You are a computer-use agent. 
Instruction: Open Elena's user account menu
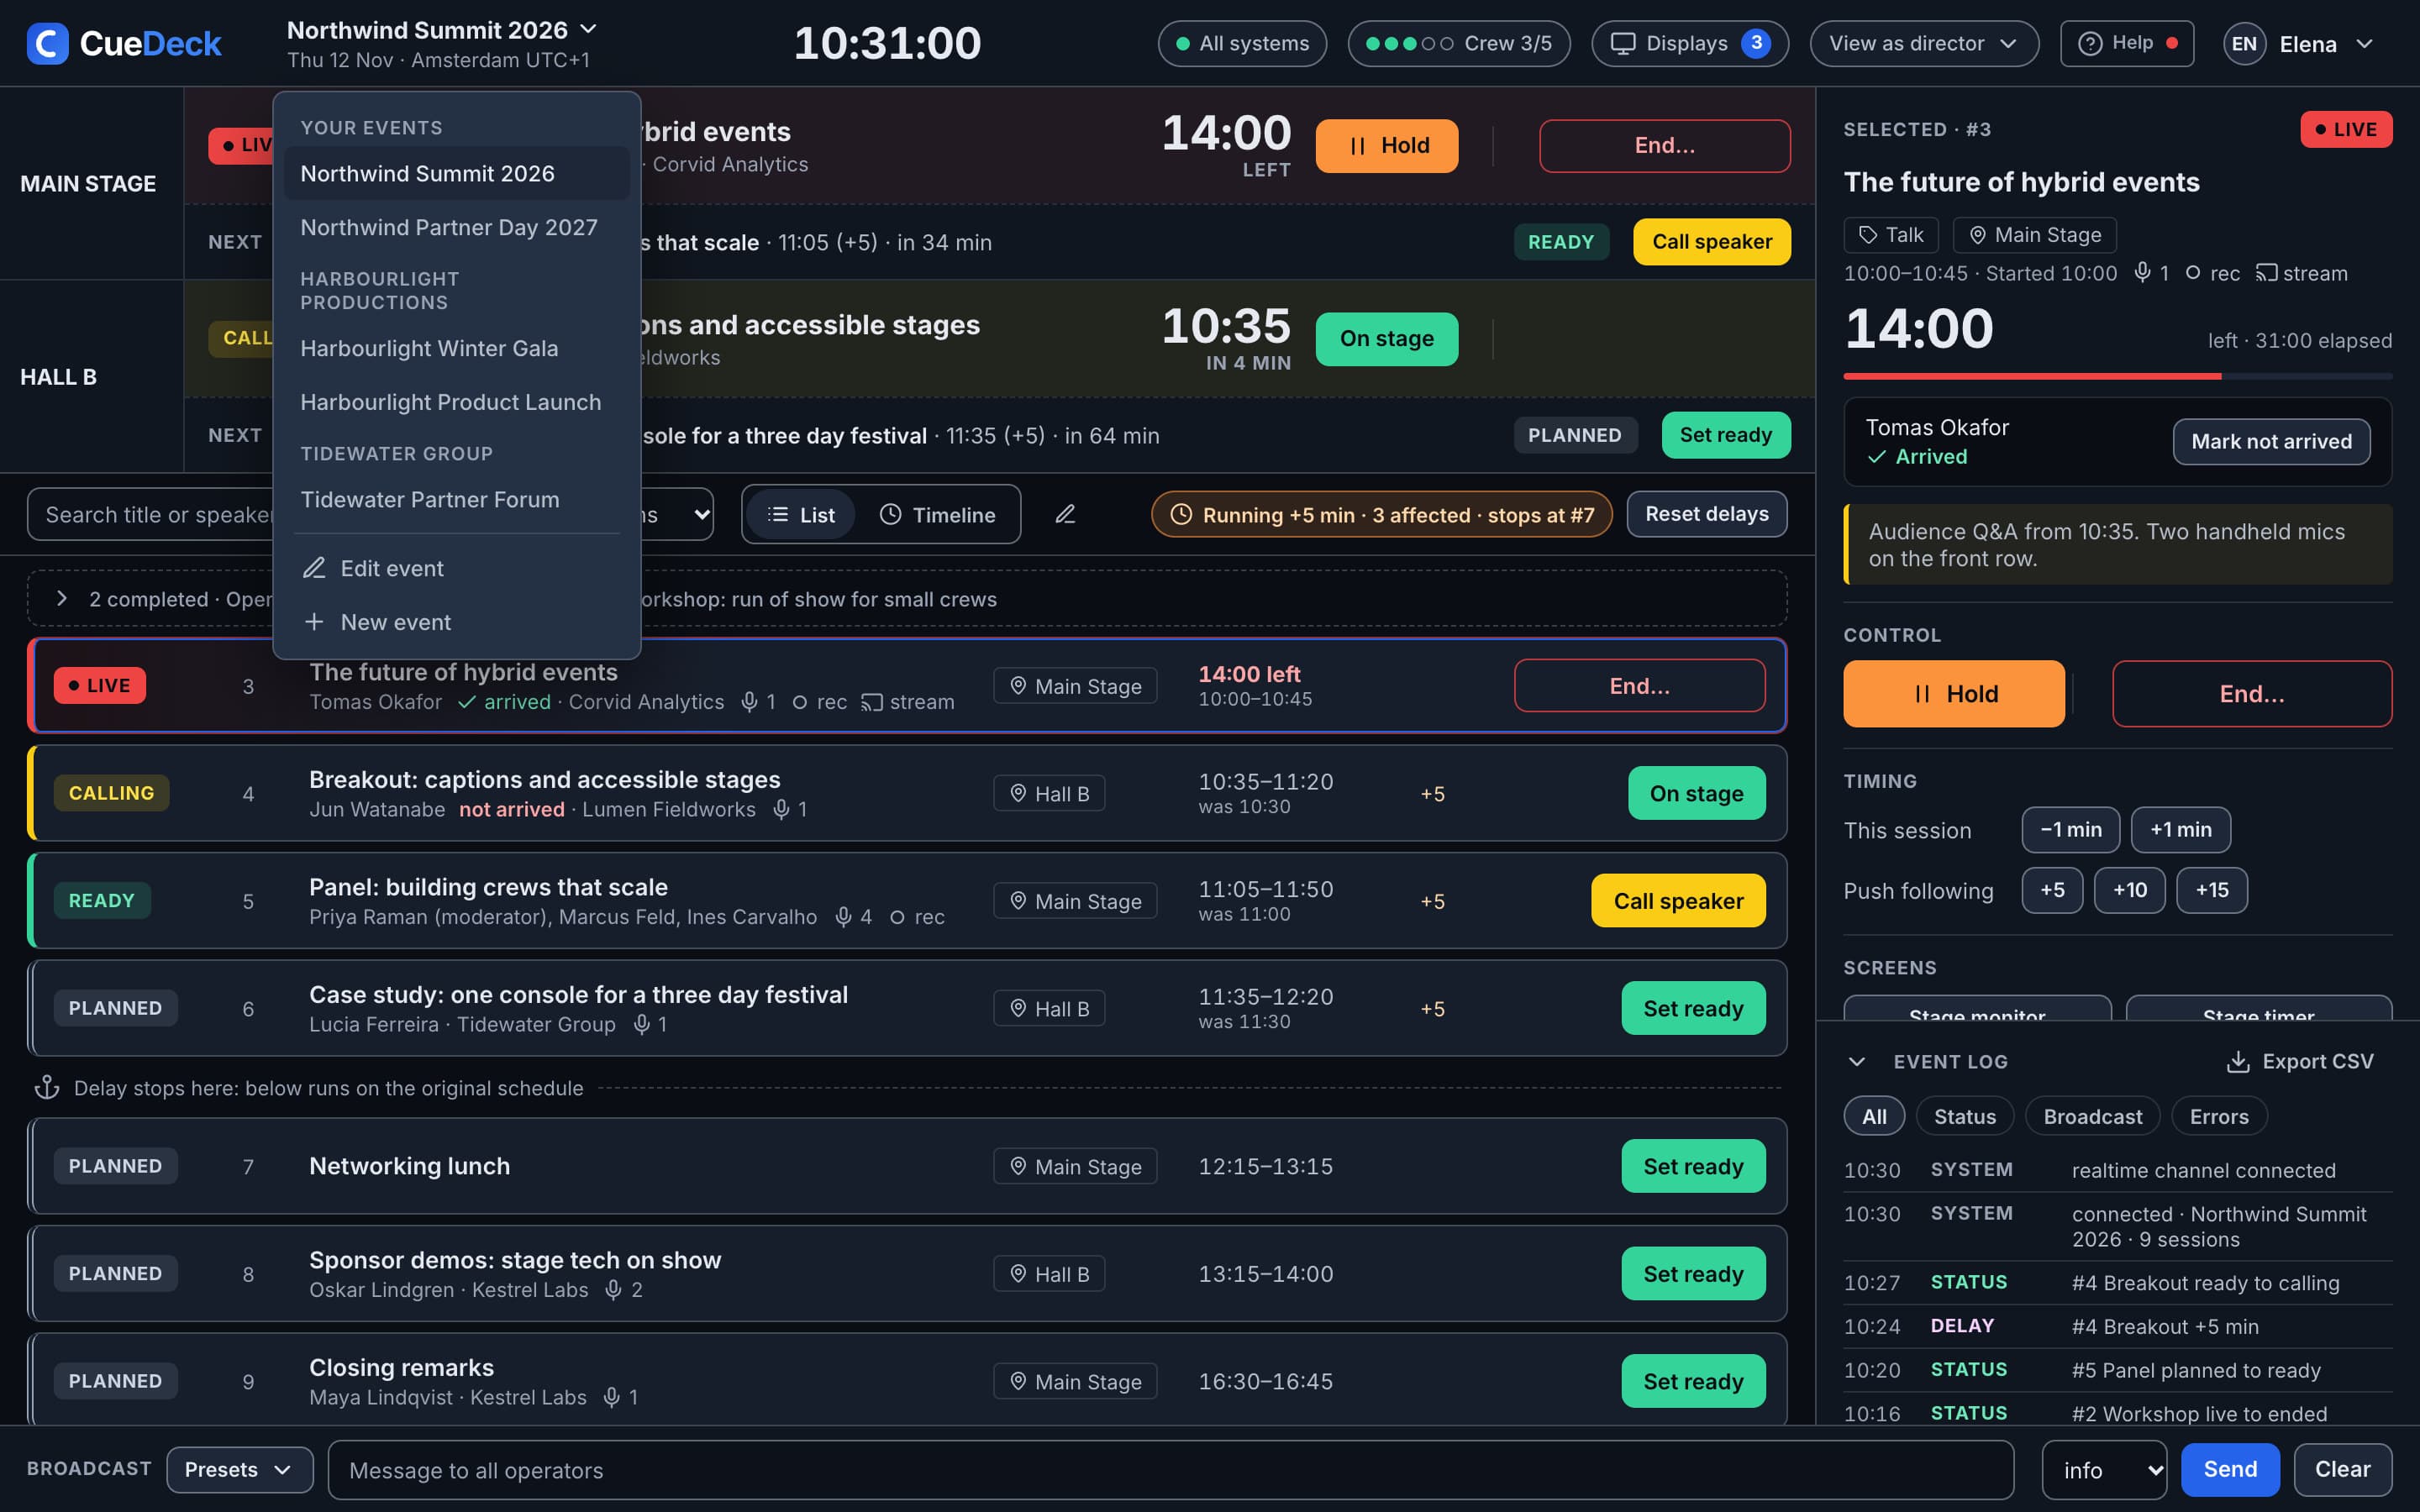(2299, 44)
